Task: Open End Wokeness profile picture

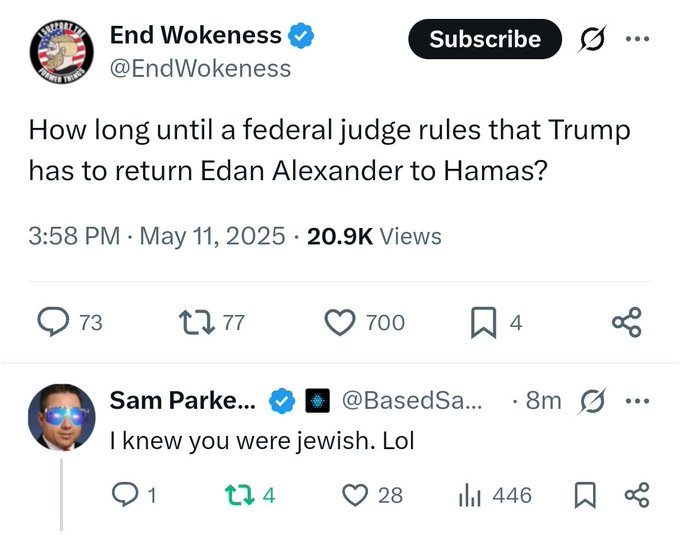Action: coord(59,51)
